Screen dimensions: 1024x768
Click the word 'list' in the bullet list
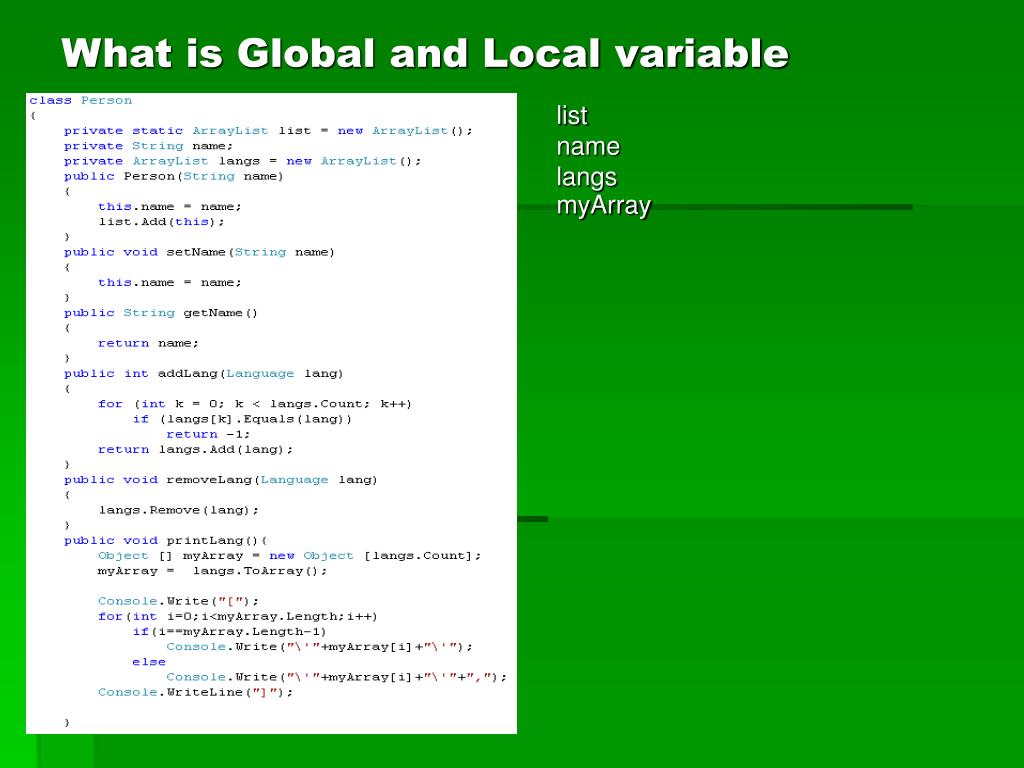tap(572, 116)
